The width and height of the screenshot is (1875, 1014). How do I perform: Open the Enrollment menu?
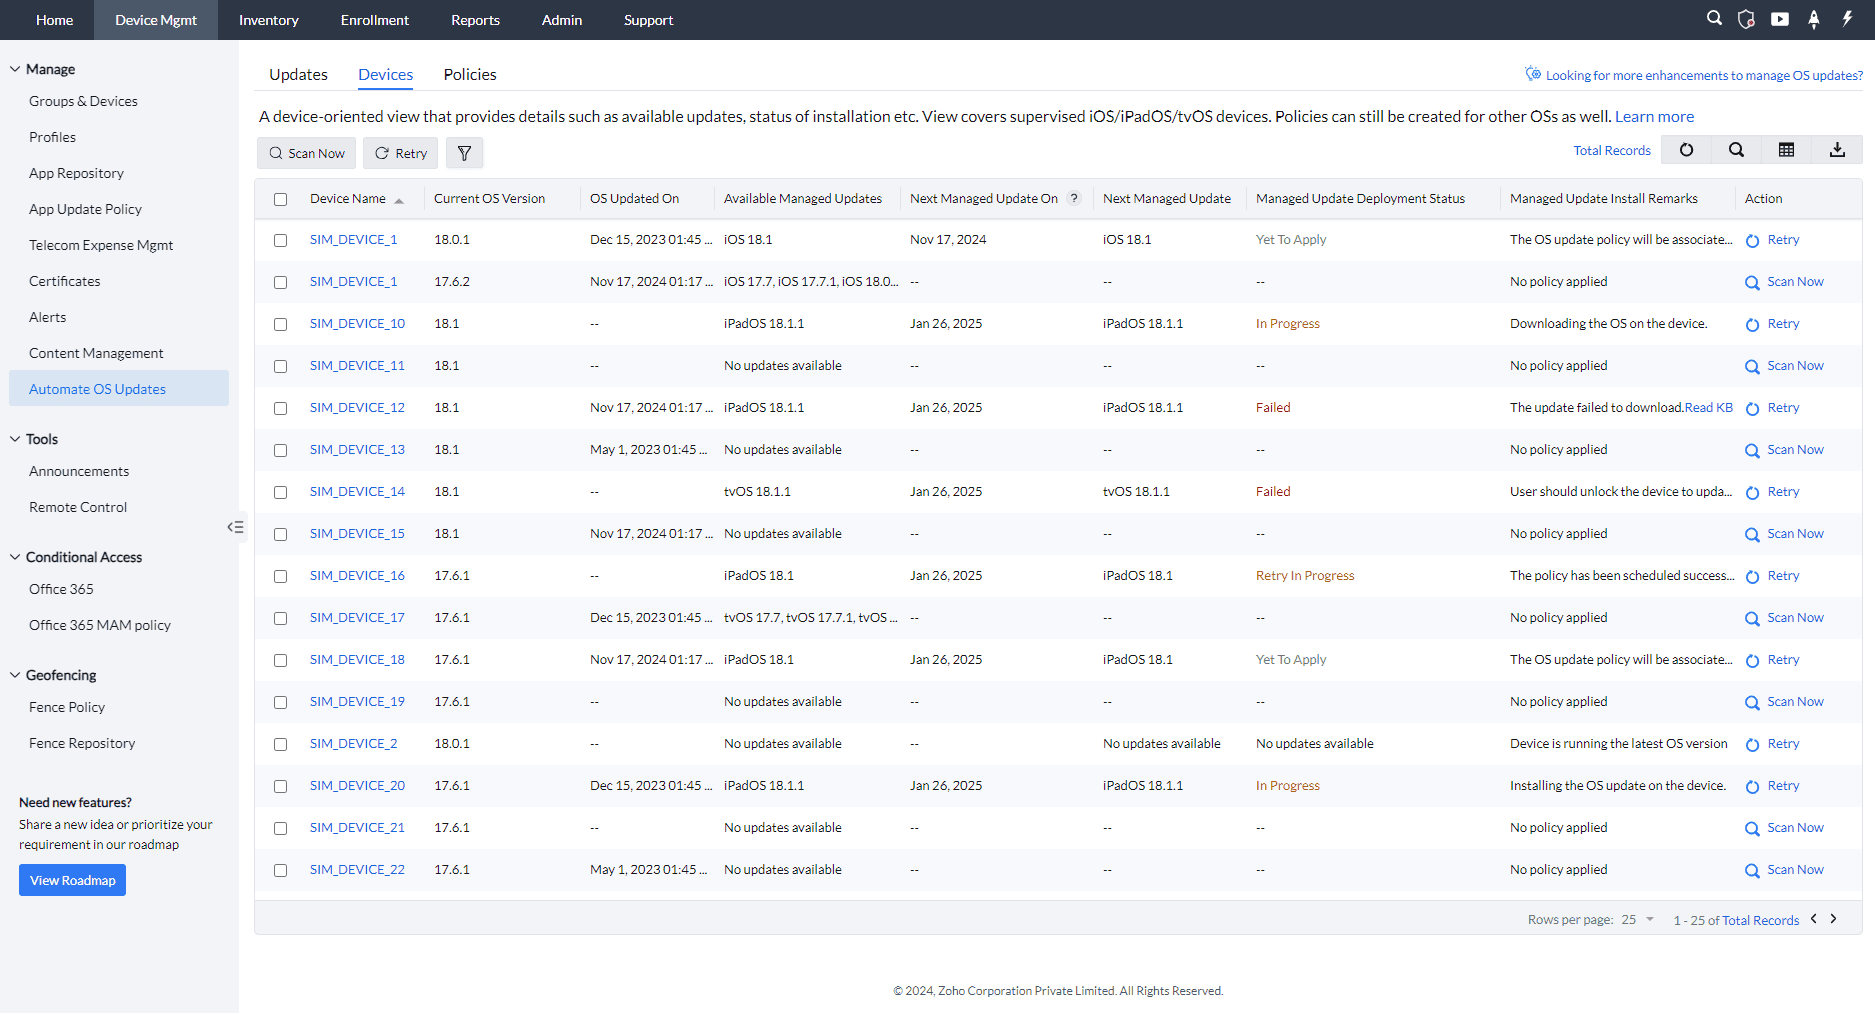click(x=374, y=20)
